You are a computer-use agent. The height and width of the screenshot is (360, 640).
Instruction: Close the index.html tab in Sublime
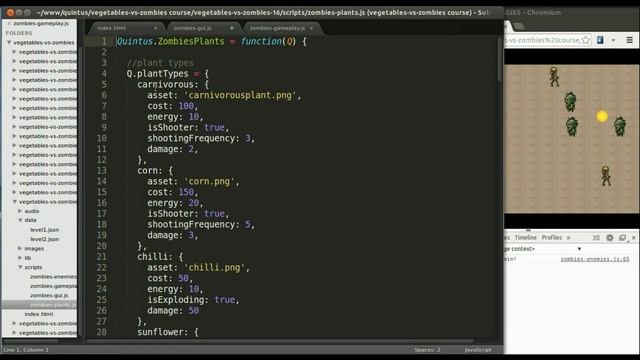click(x=156, y=28)
